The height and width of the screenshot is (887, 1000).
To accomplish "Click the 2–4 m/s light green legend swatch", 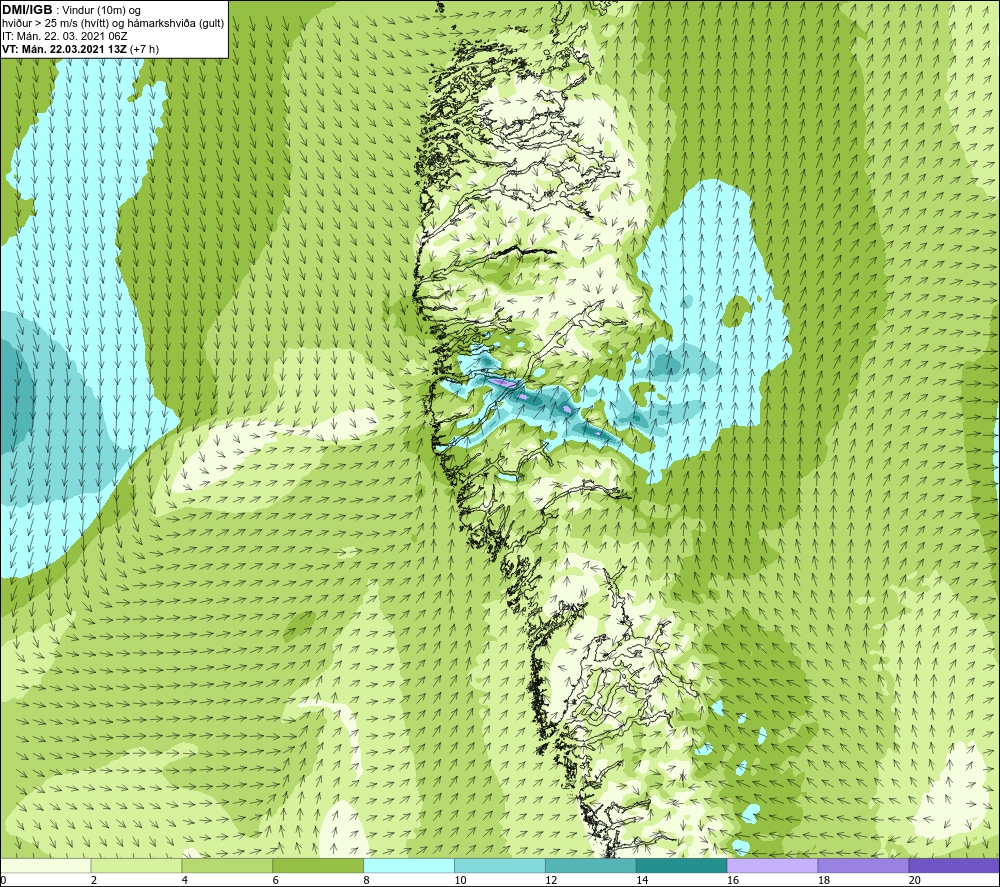I will (x=136, y=865).
